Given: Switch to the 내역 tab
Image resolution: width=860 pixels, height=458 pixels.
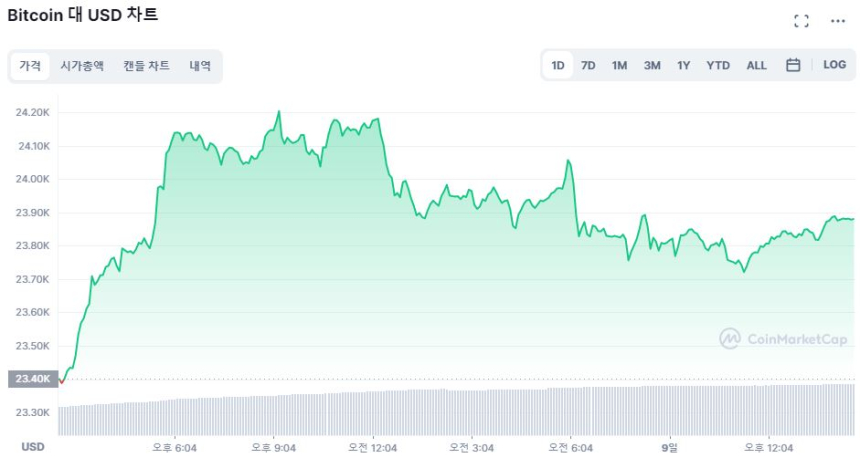Looking at the screenshot, I should tap(200, 66).
